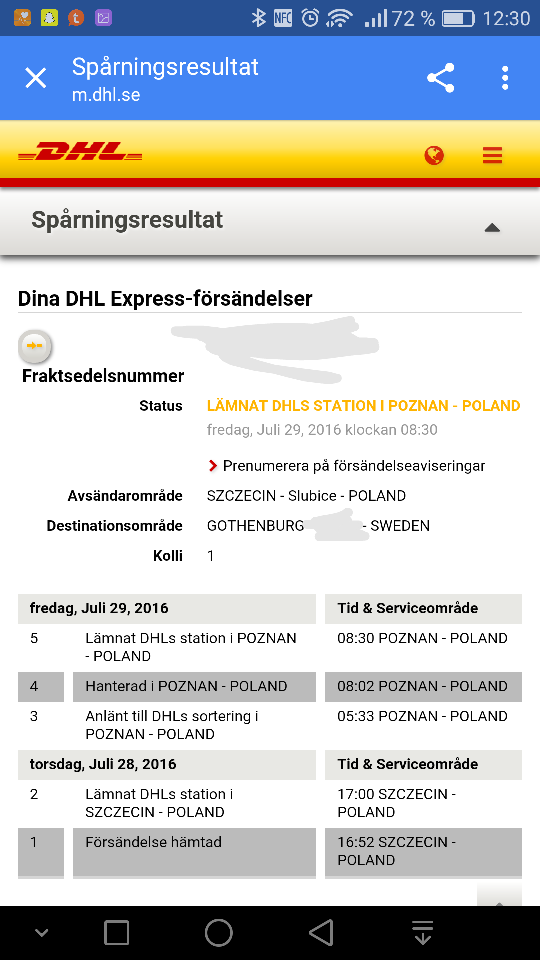Close the browser tab with X
This screenshot has height=960, width=540.
(36, 78)
